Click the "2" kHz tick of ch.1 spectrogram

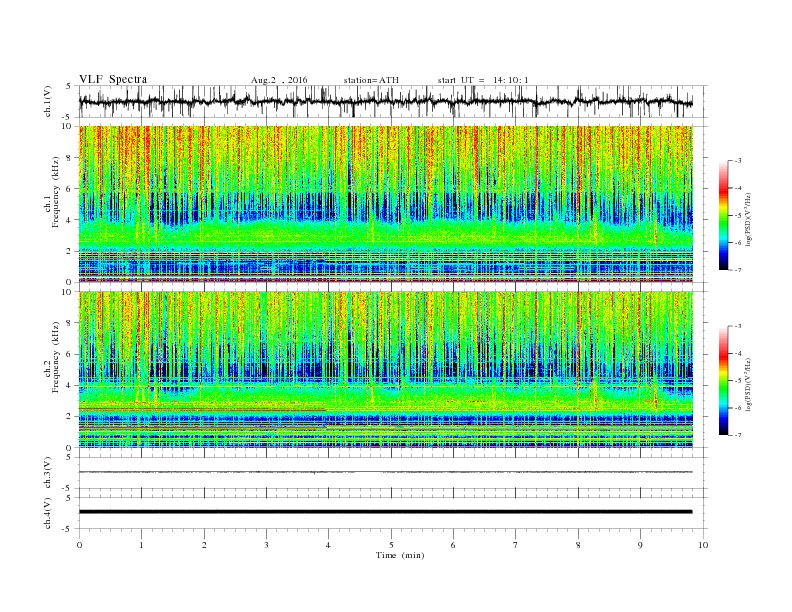click(x=70, y=251)
